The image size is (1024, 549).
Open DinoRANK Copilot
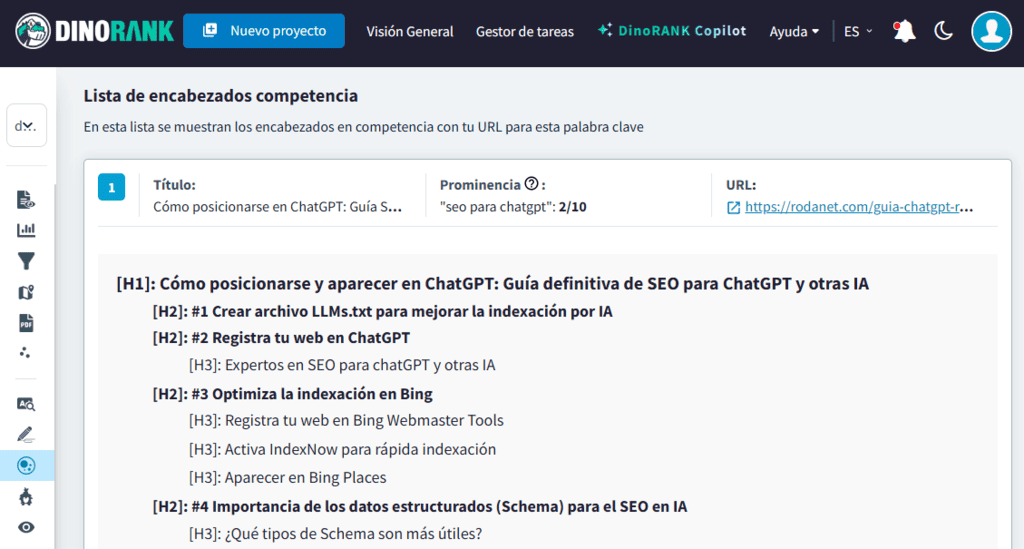click(x=672, y=31)
